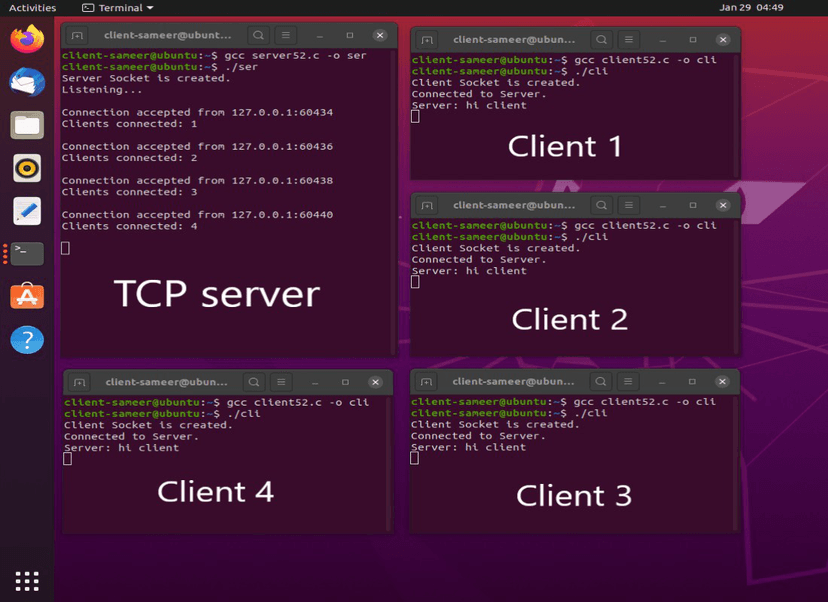Launch Rhythmbox from the dock

point(25,168)
